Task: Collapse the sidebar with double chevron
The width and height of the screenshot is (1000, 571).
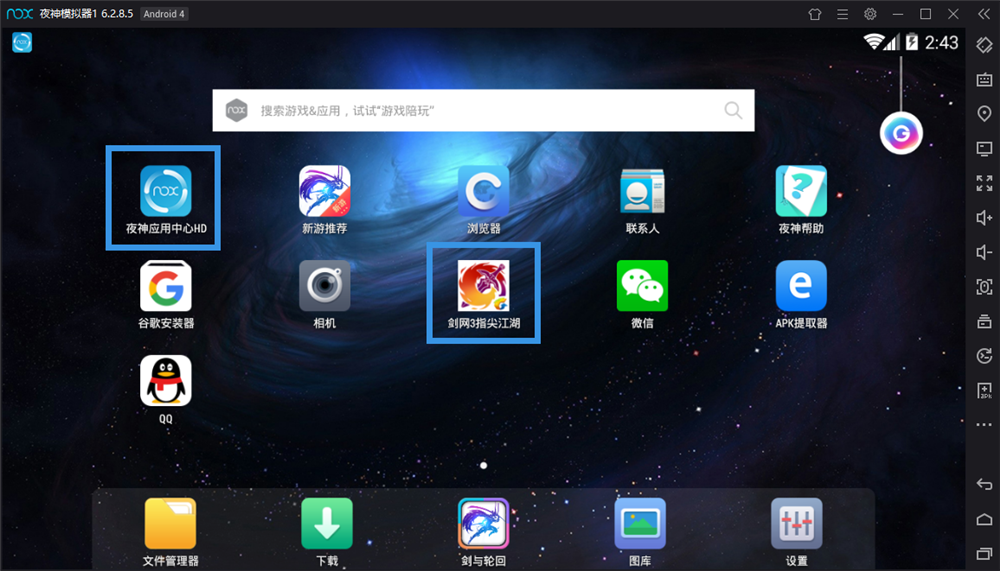Action: click(984, 14)
